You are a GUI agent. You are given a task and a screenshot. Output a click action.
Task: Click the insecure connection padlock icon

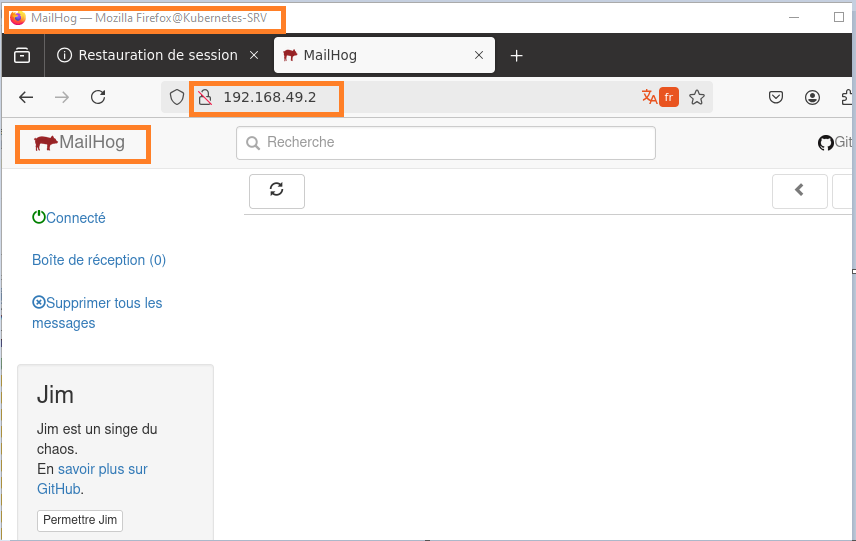[x=205, y=97]
